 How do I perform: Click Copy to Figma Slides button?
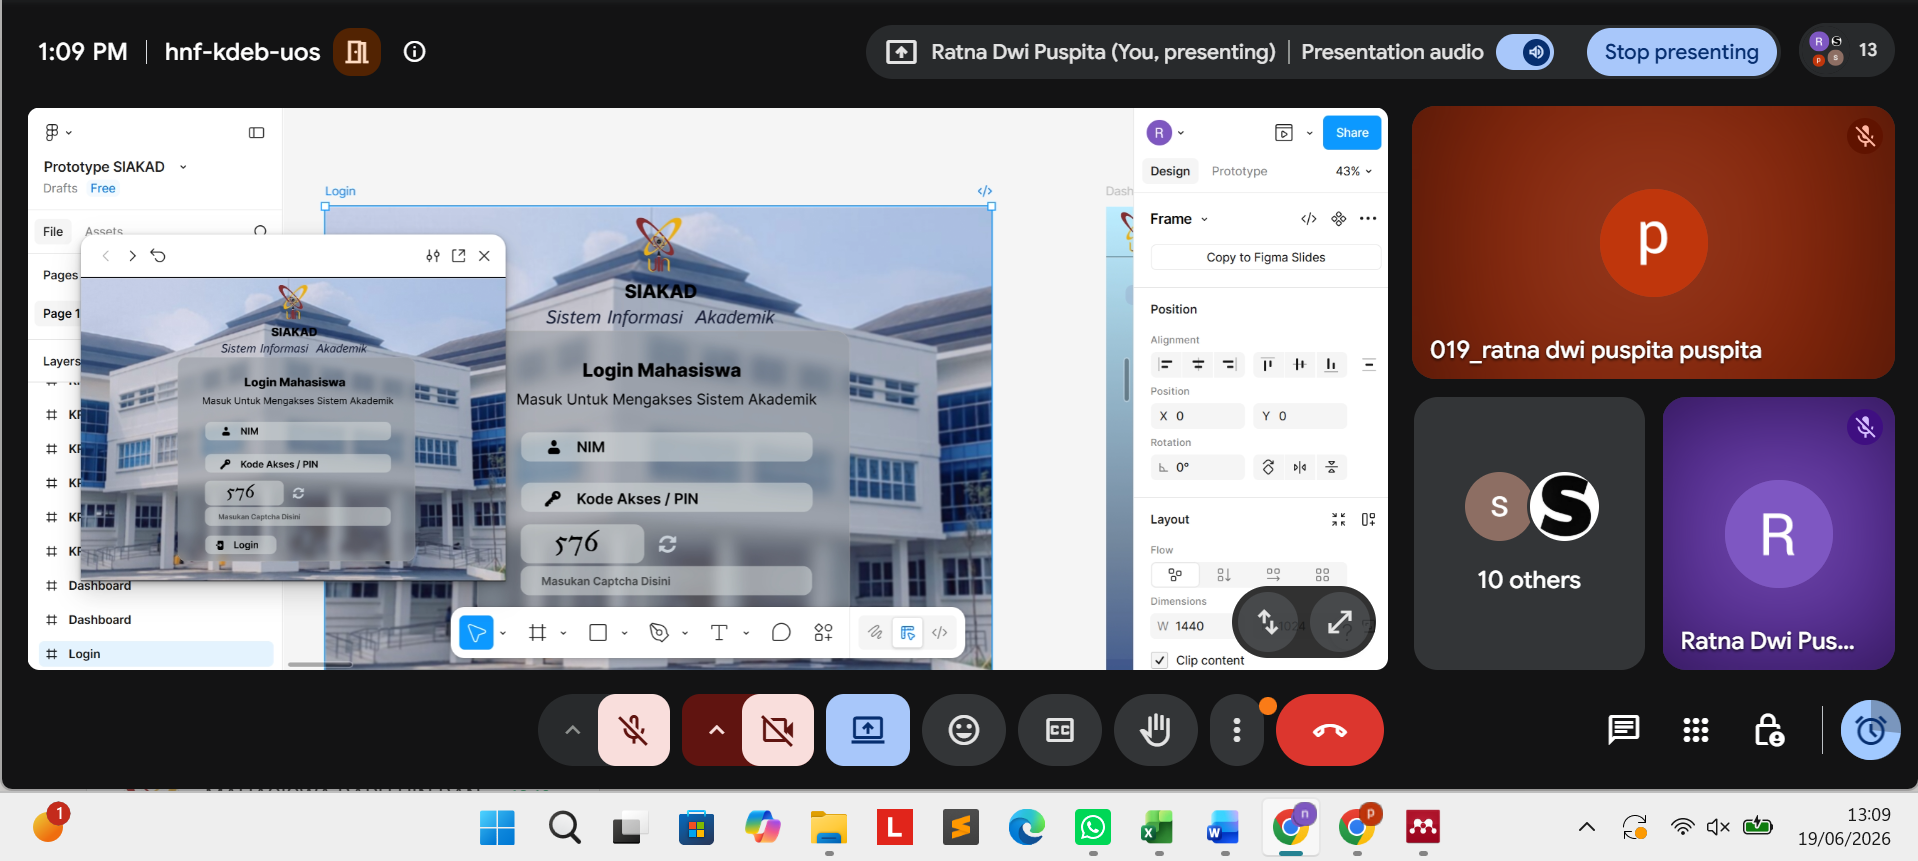coord(1266,257)
